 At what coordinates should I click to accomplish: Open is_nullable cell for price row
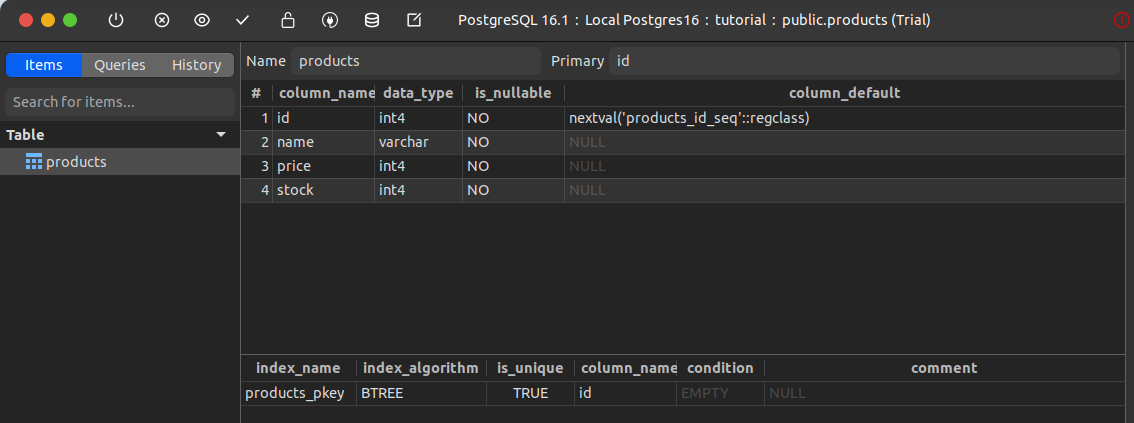[x=512, y=166]
